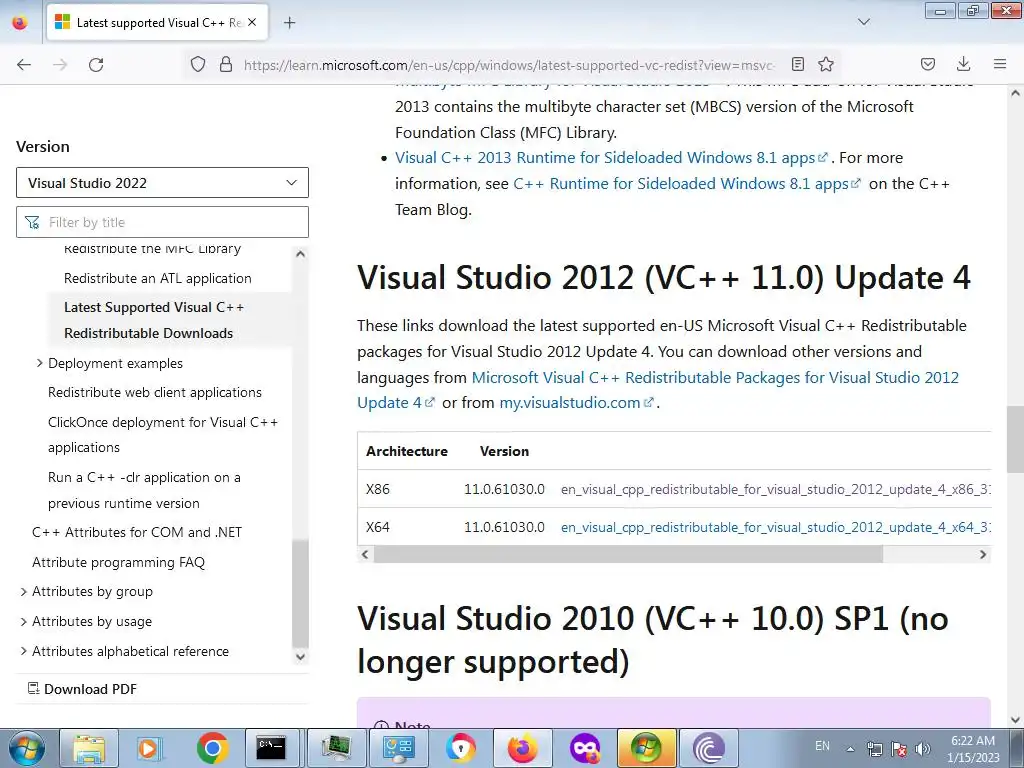Open the my.visualstudio.com link
The height and width of the screenshot is (768, 1024).
pyautogui.click(x=576, y=403)
